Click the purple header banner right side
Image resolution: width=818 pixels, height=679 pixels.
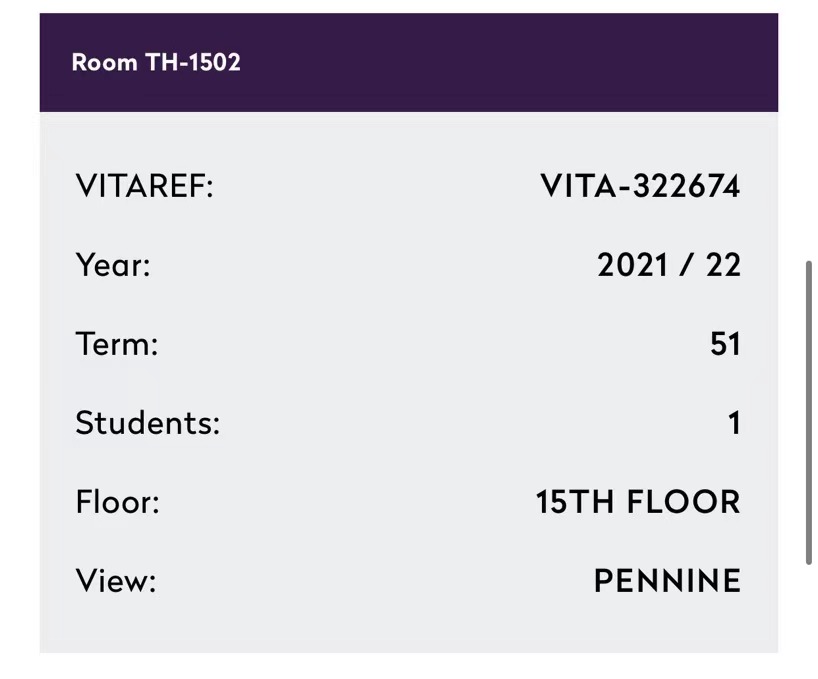pos(574,62)
